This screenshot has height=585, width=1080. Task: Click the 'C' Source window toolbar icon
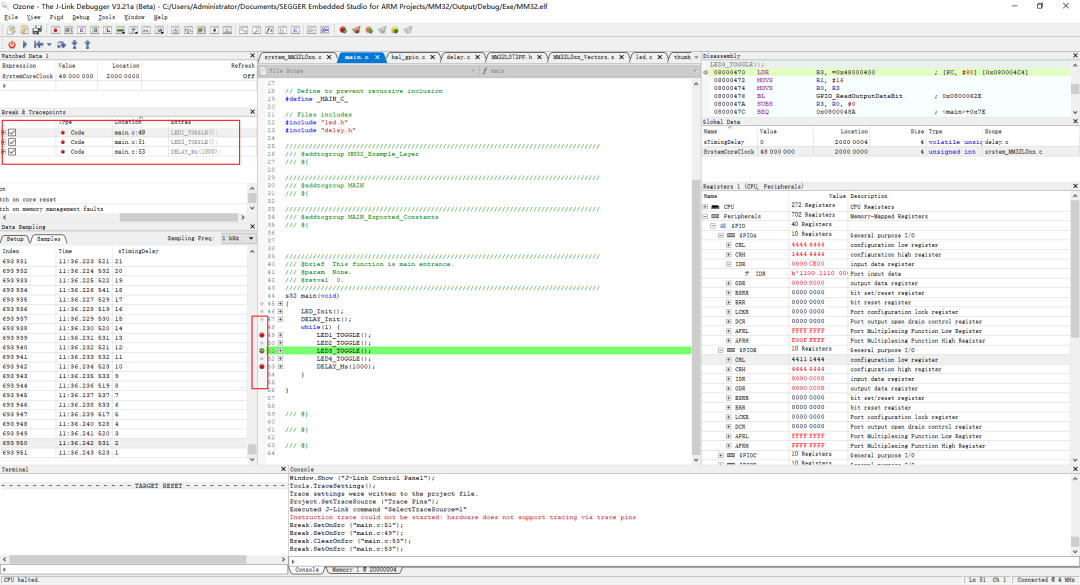[x=295, y=30]
